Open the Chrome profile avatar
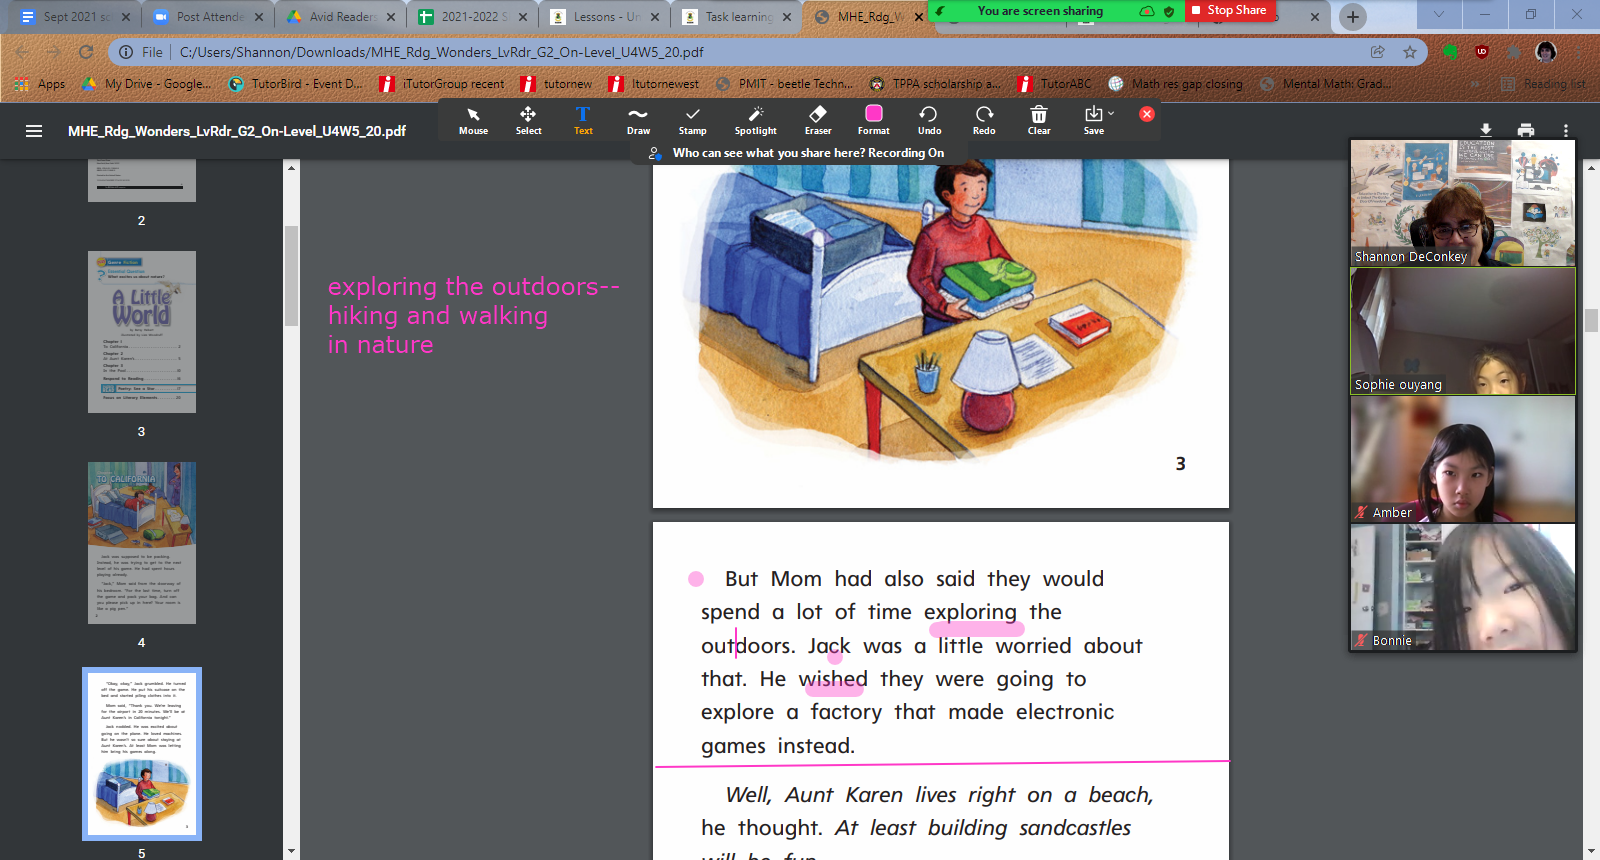The height and width of the screenshot is (860, 1600). click(x=1546, y=52)
